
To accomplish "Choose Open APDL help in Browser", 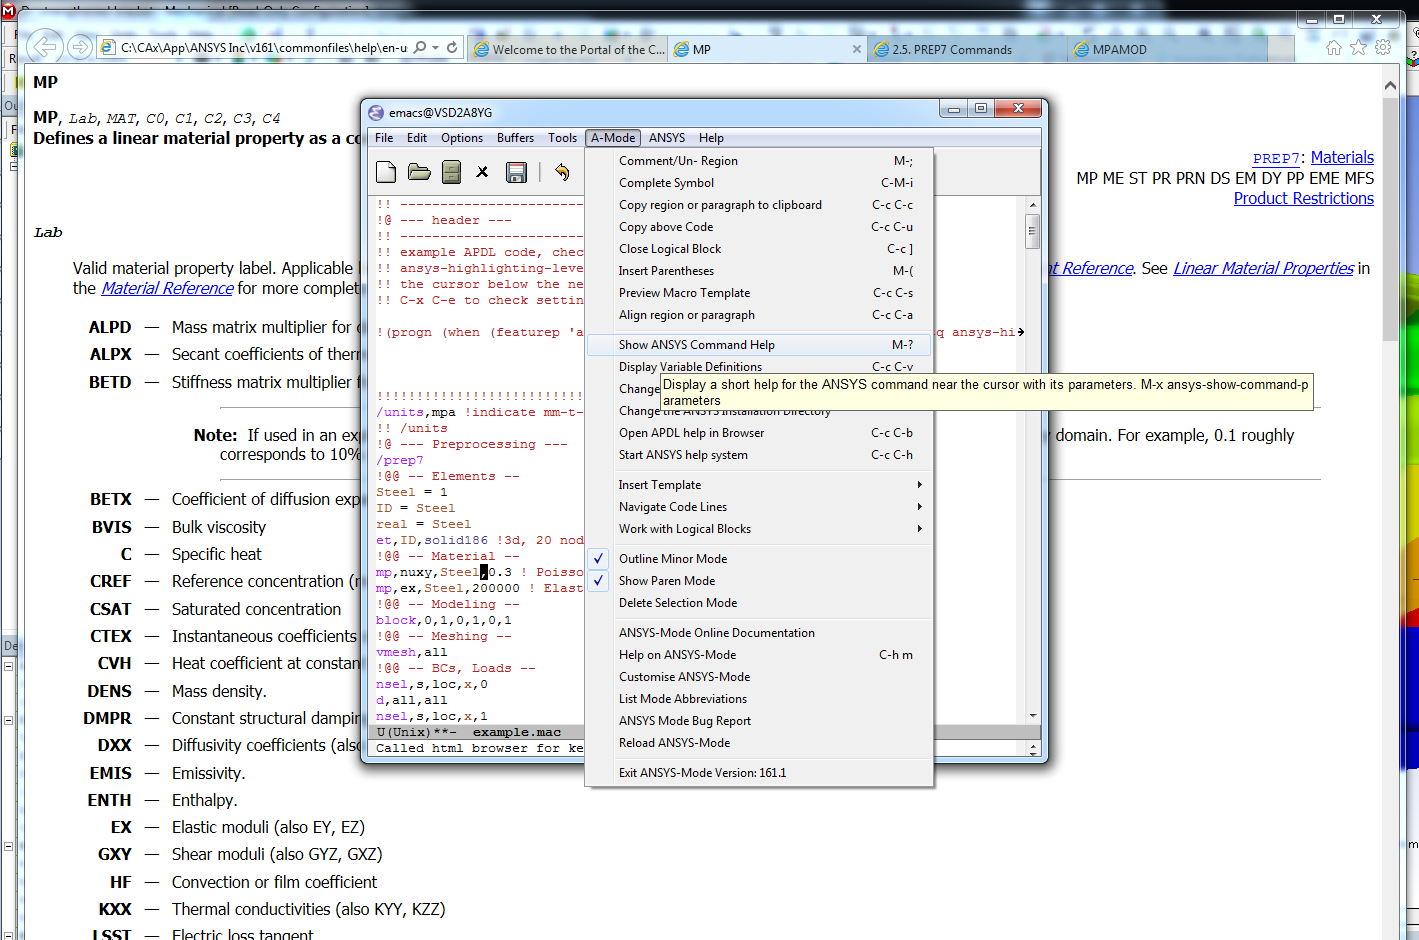I will 760,433.
